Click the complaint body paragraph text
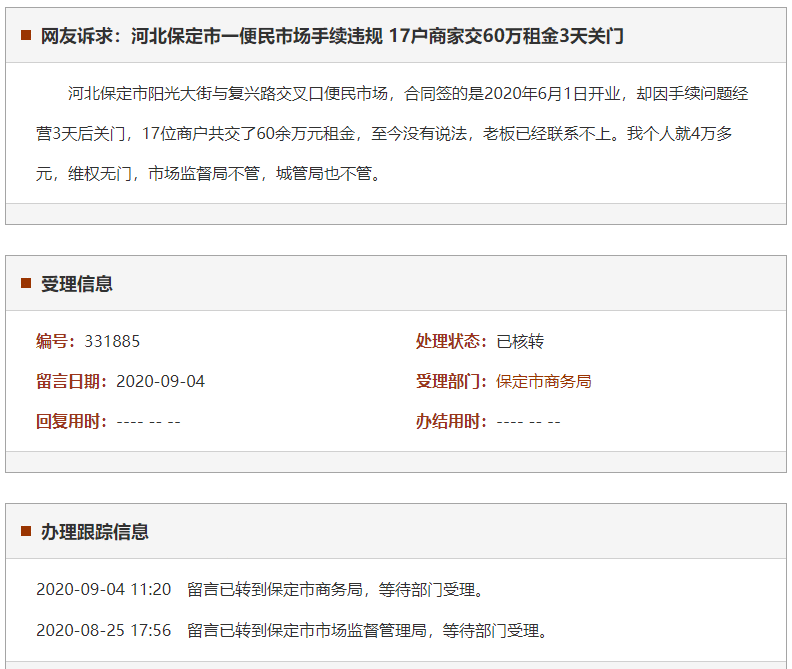The width and height of the screenshot is (792, 669). pos(393,133)
